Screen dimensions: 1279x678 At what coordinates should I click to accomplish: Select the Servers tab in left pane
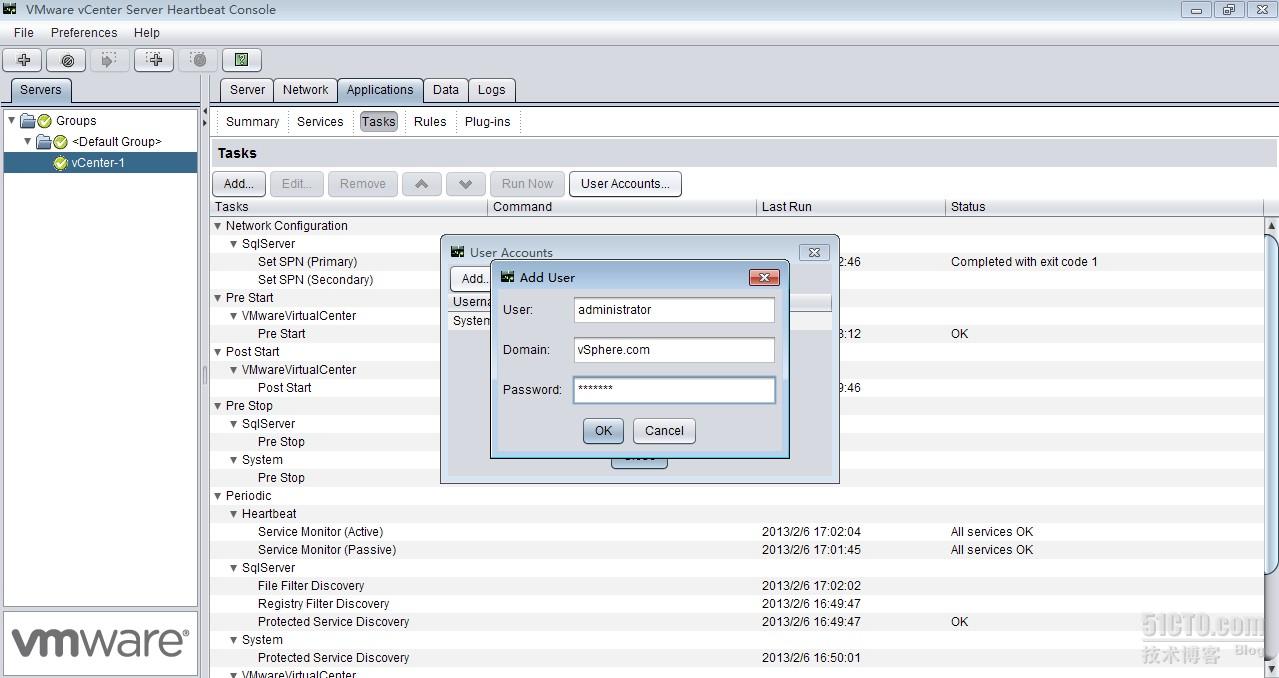click(x=40, y=90)
